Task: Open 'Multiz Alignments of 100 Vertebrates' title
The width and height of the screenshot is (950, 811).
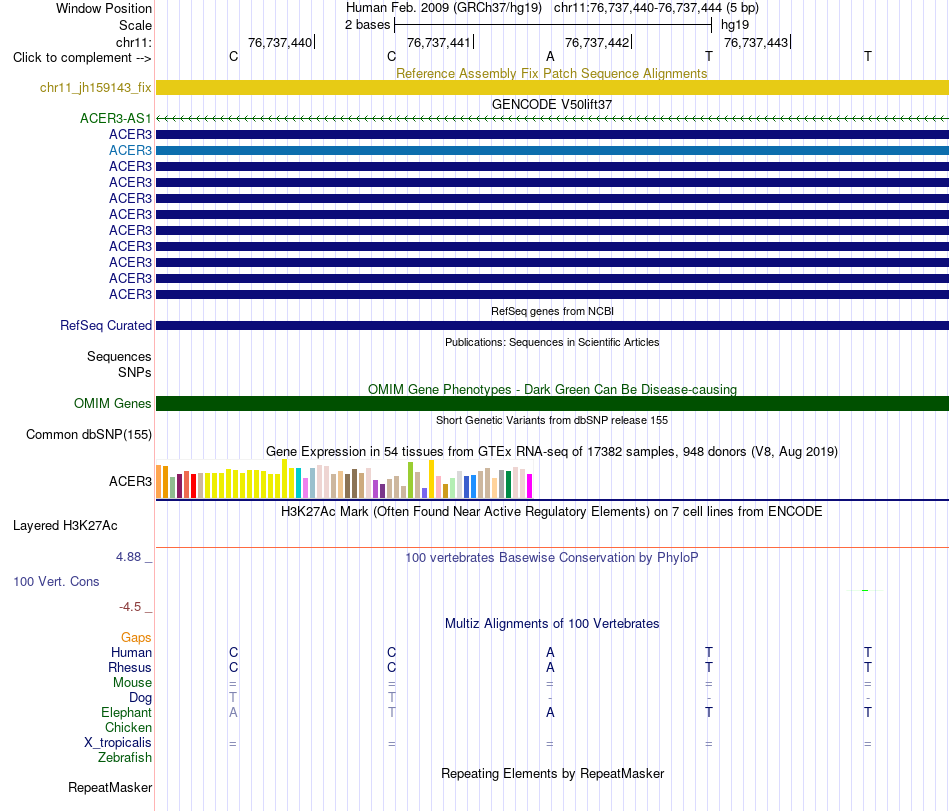Action: (x=552, y=623)
